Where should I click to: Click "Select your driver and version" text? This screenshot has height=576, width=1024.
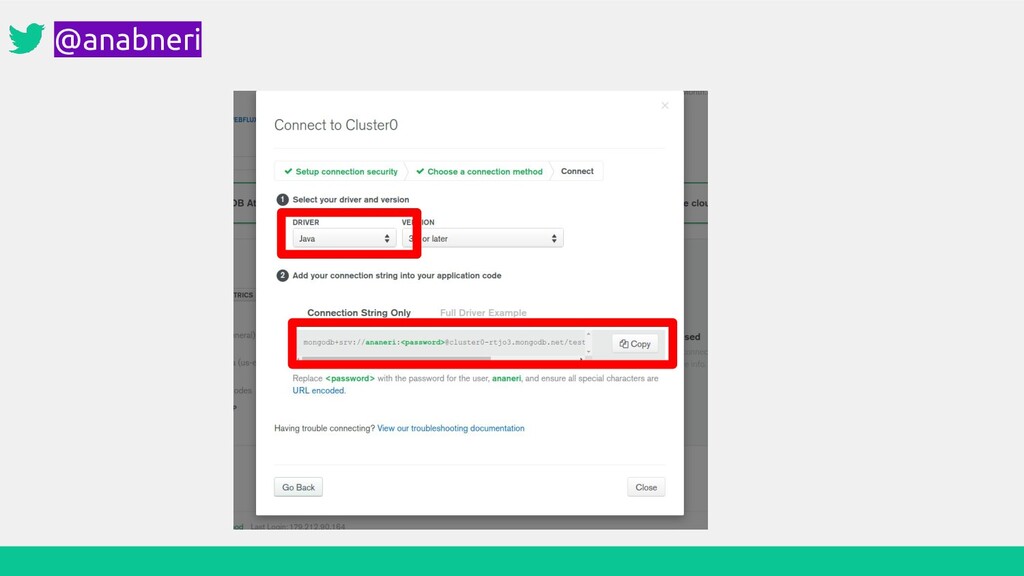[351, 200]
